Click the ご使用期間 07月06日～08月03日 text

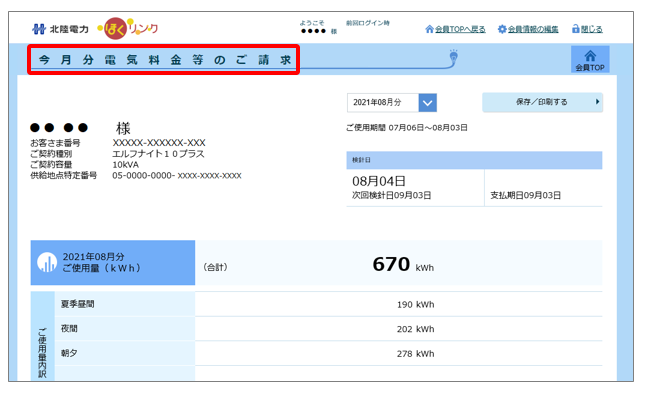(x=407, y=128)
